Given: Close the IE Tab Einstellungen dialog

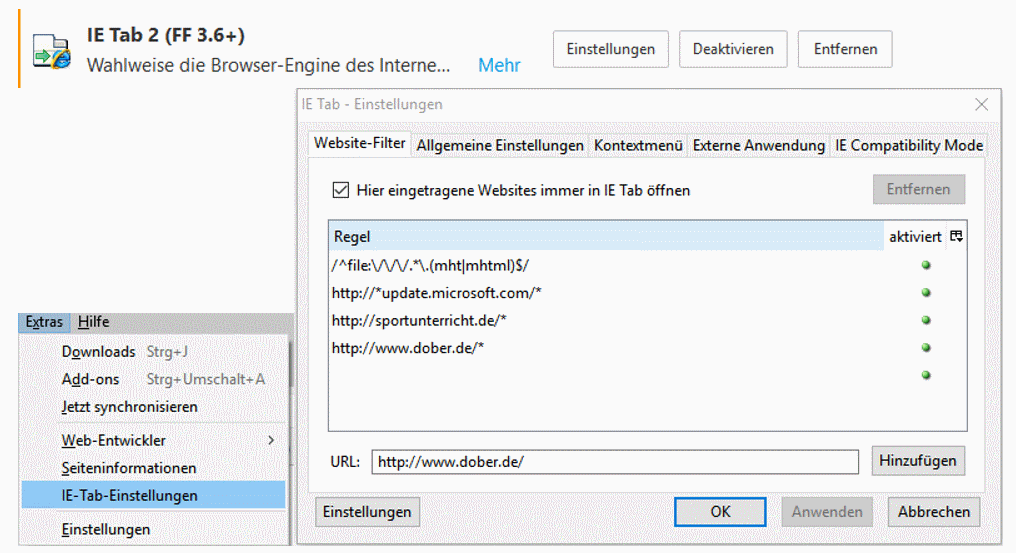Looking at the screenshot, I should 981,104.
